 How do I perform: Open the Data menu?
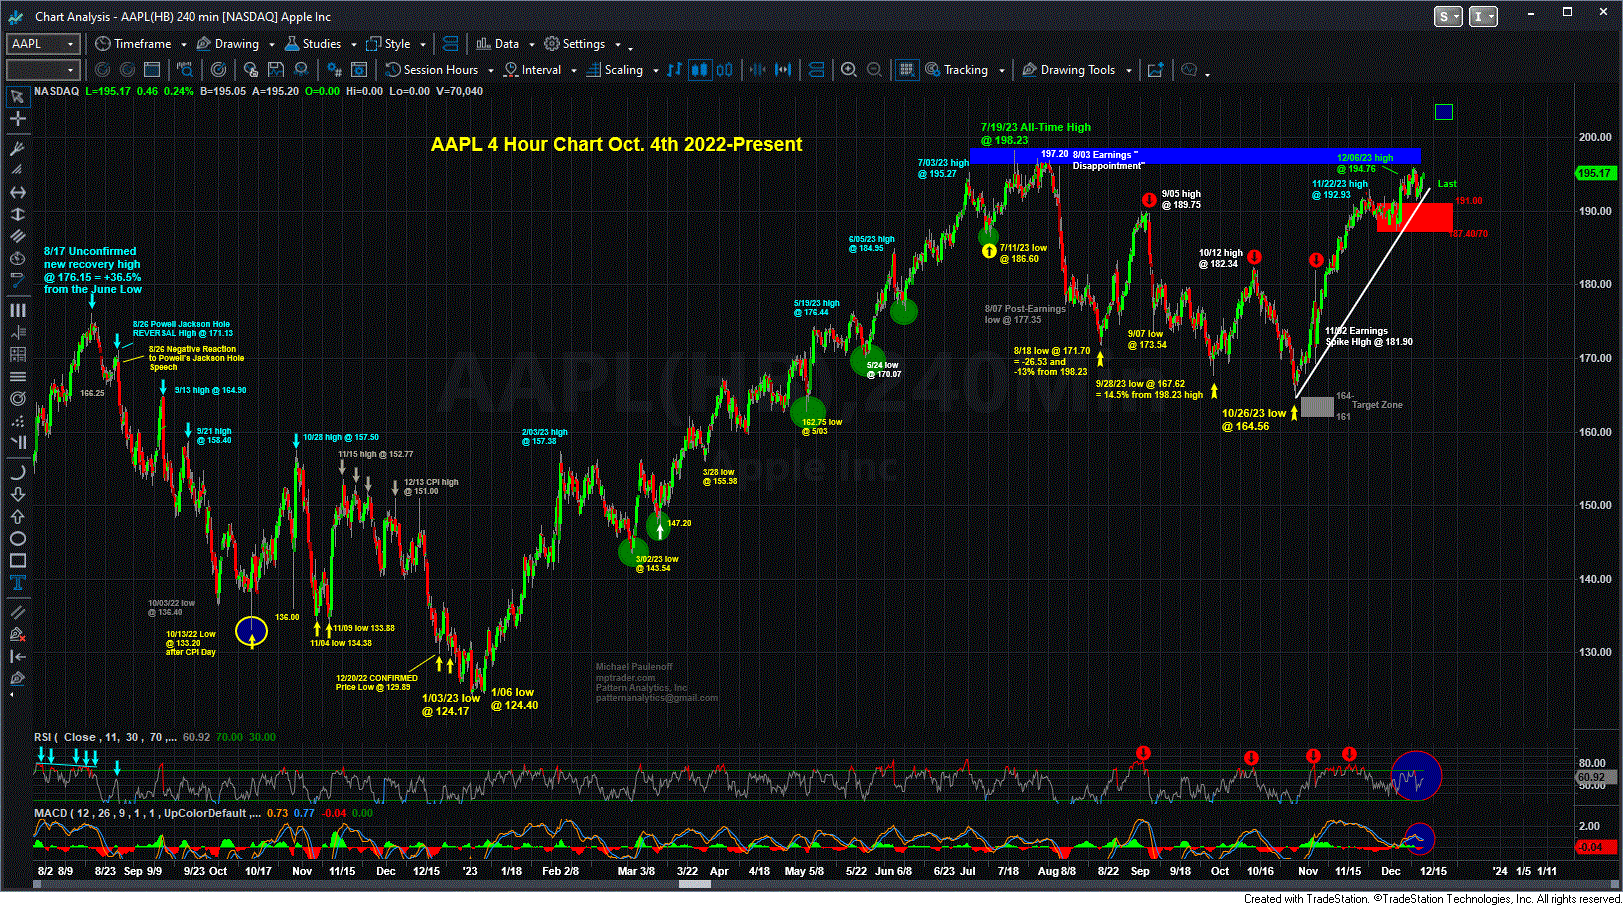coord(498,44)
